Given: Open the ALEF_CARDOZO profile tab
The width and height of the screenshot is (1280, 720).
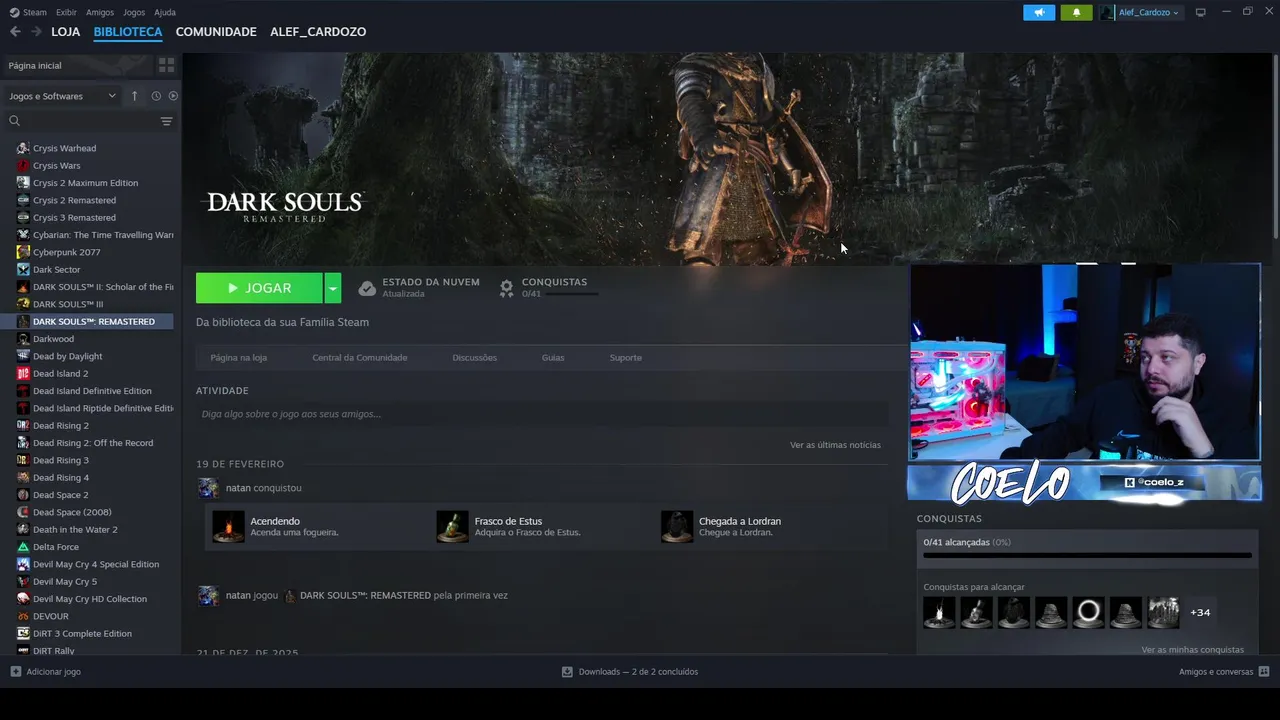Looking at the screenshot, I should (x=318, y=32).
